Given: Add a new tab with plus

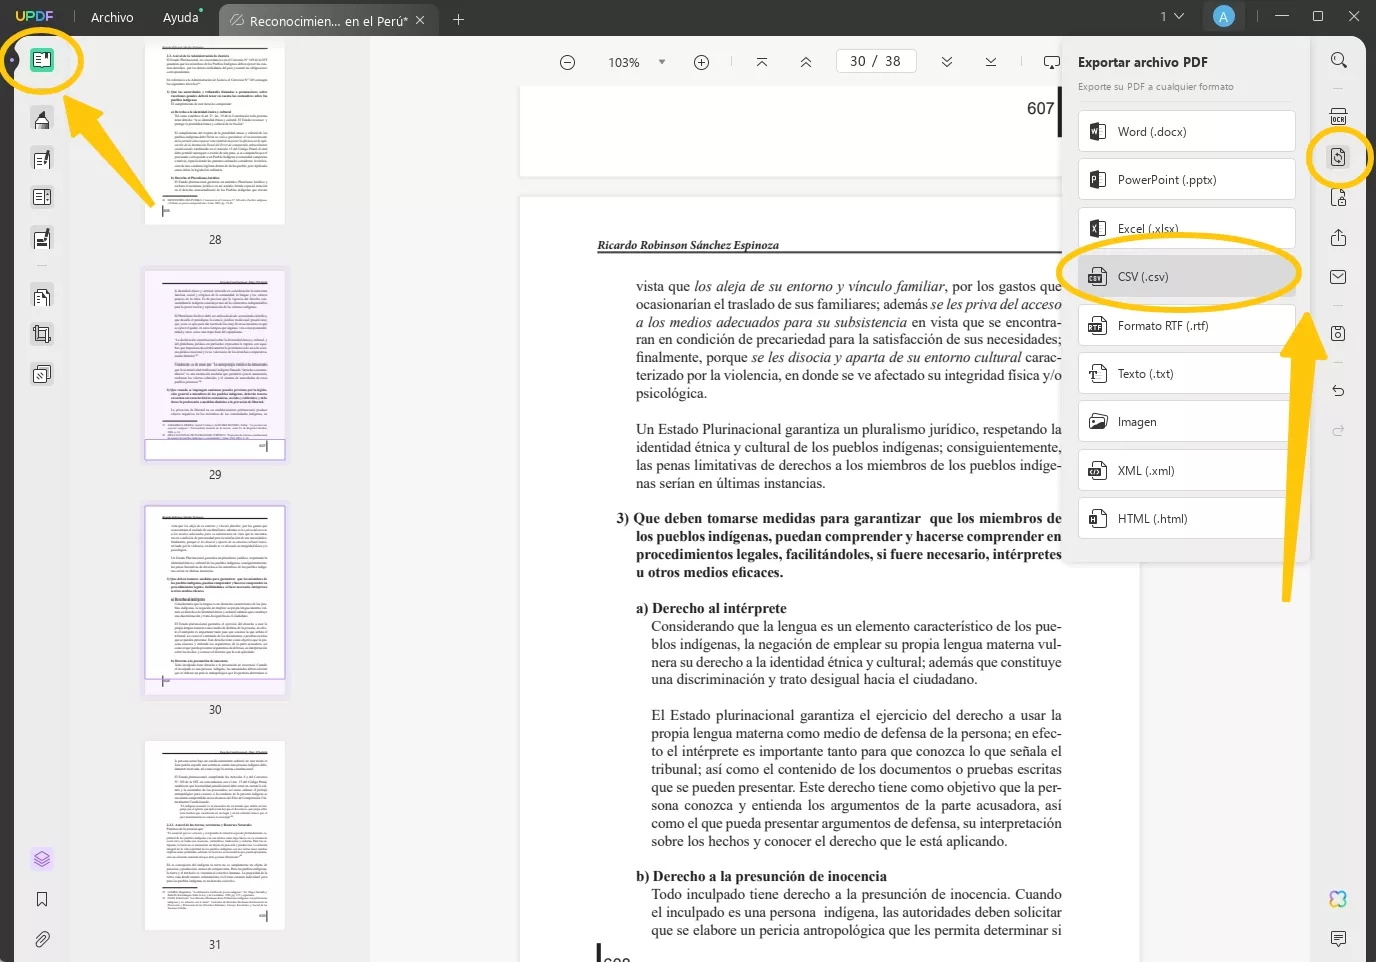Looking at the screenshot, I should (x=458, y=19).
